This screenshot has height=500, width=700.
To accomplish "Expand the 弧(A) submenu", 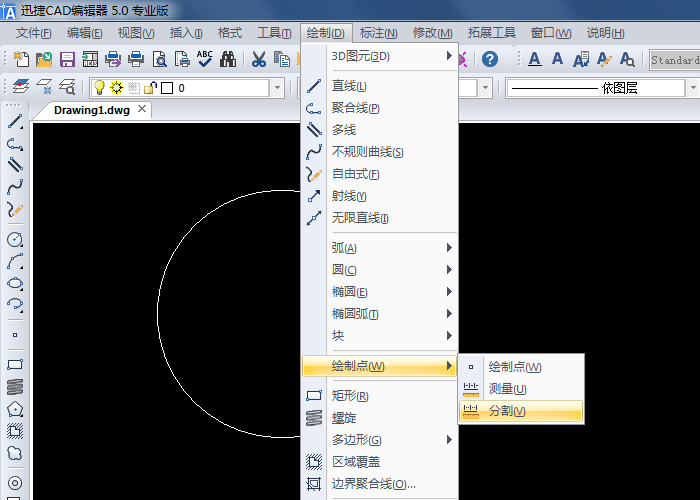I will (380, 248).
